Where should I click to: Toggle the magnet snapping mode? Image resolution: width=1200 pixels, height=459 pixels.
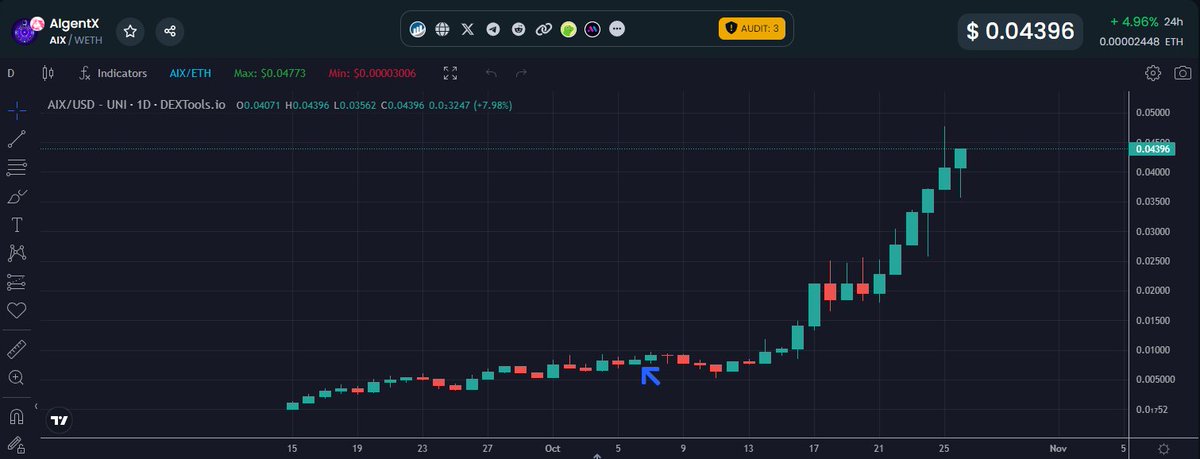pos(16,416)
